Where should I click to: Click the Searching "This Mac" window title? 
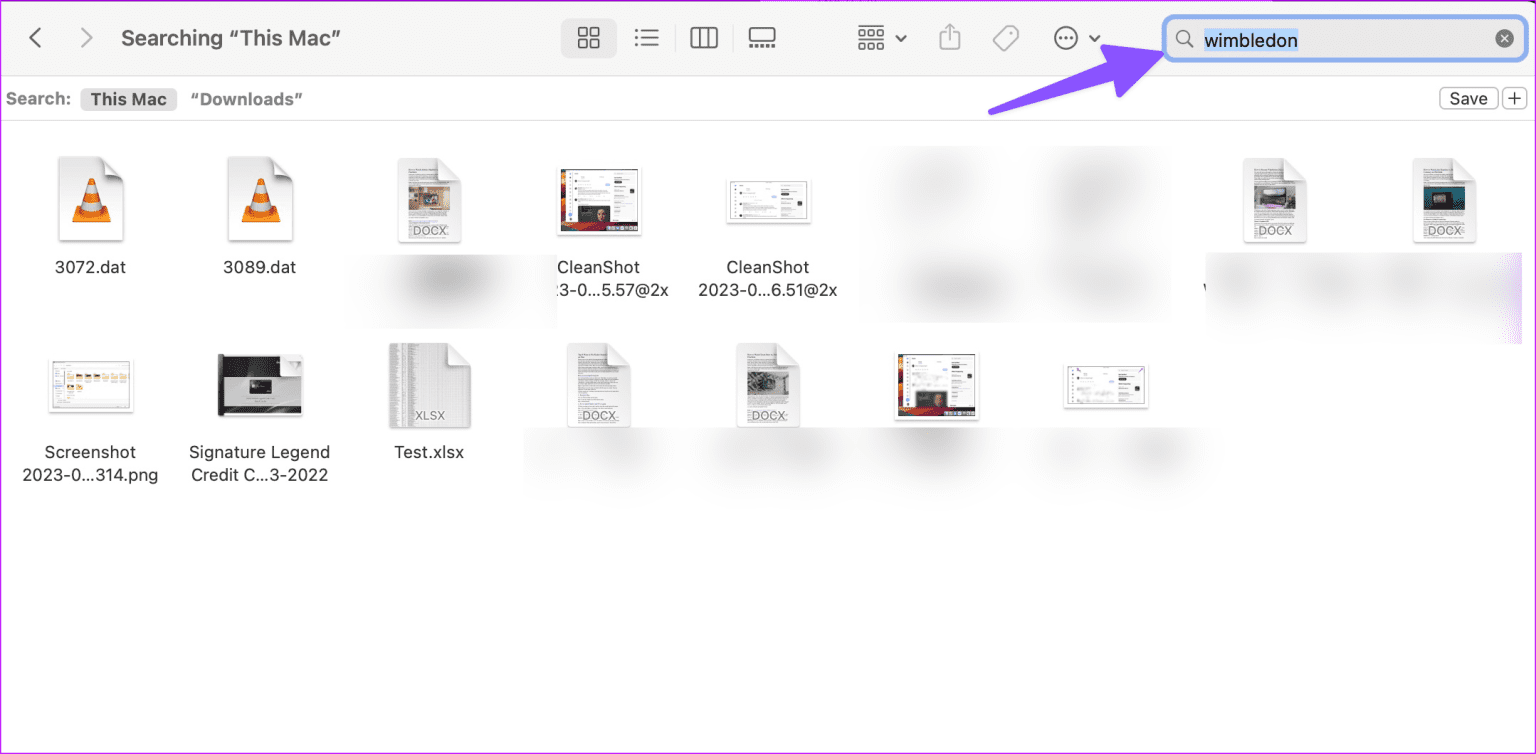tap(231, 38)
